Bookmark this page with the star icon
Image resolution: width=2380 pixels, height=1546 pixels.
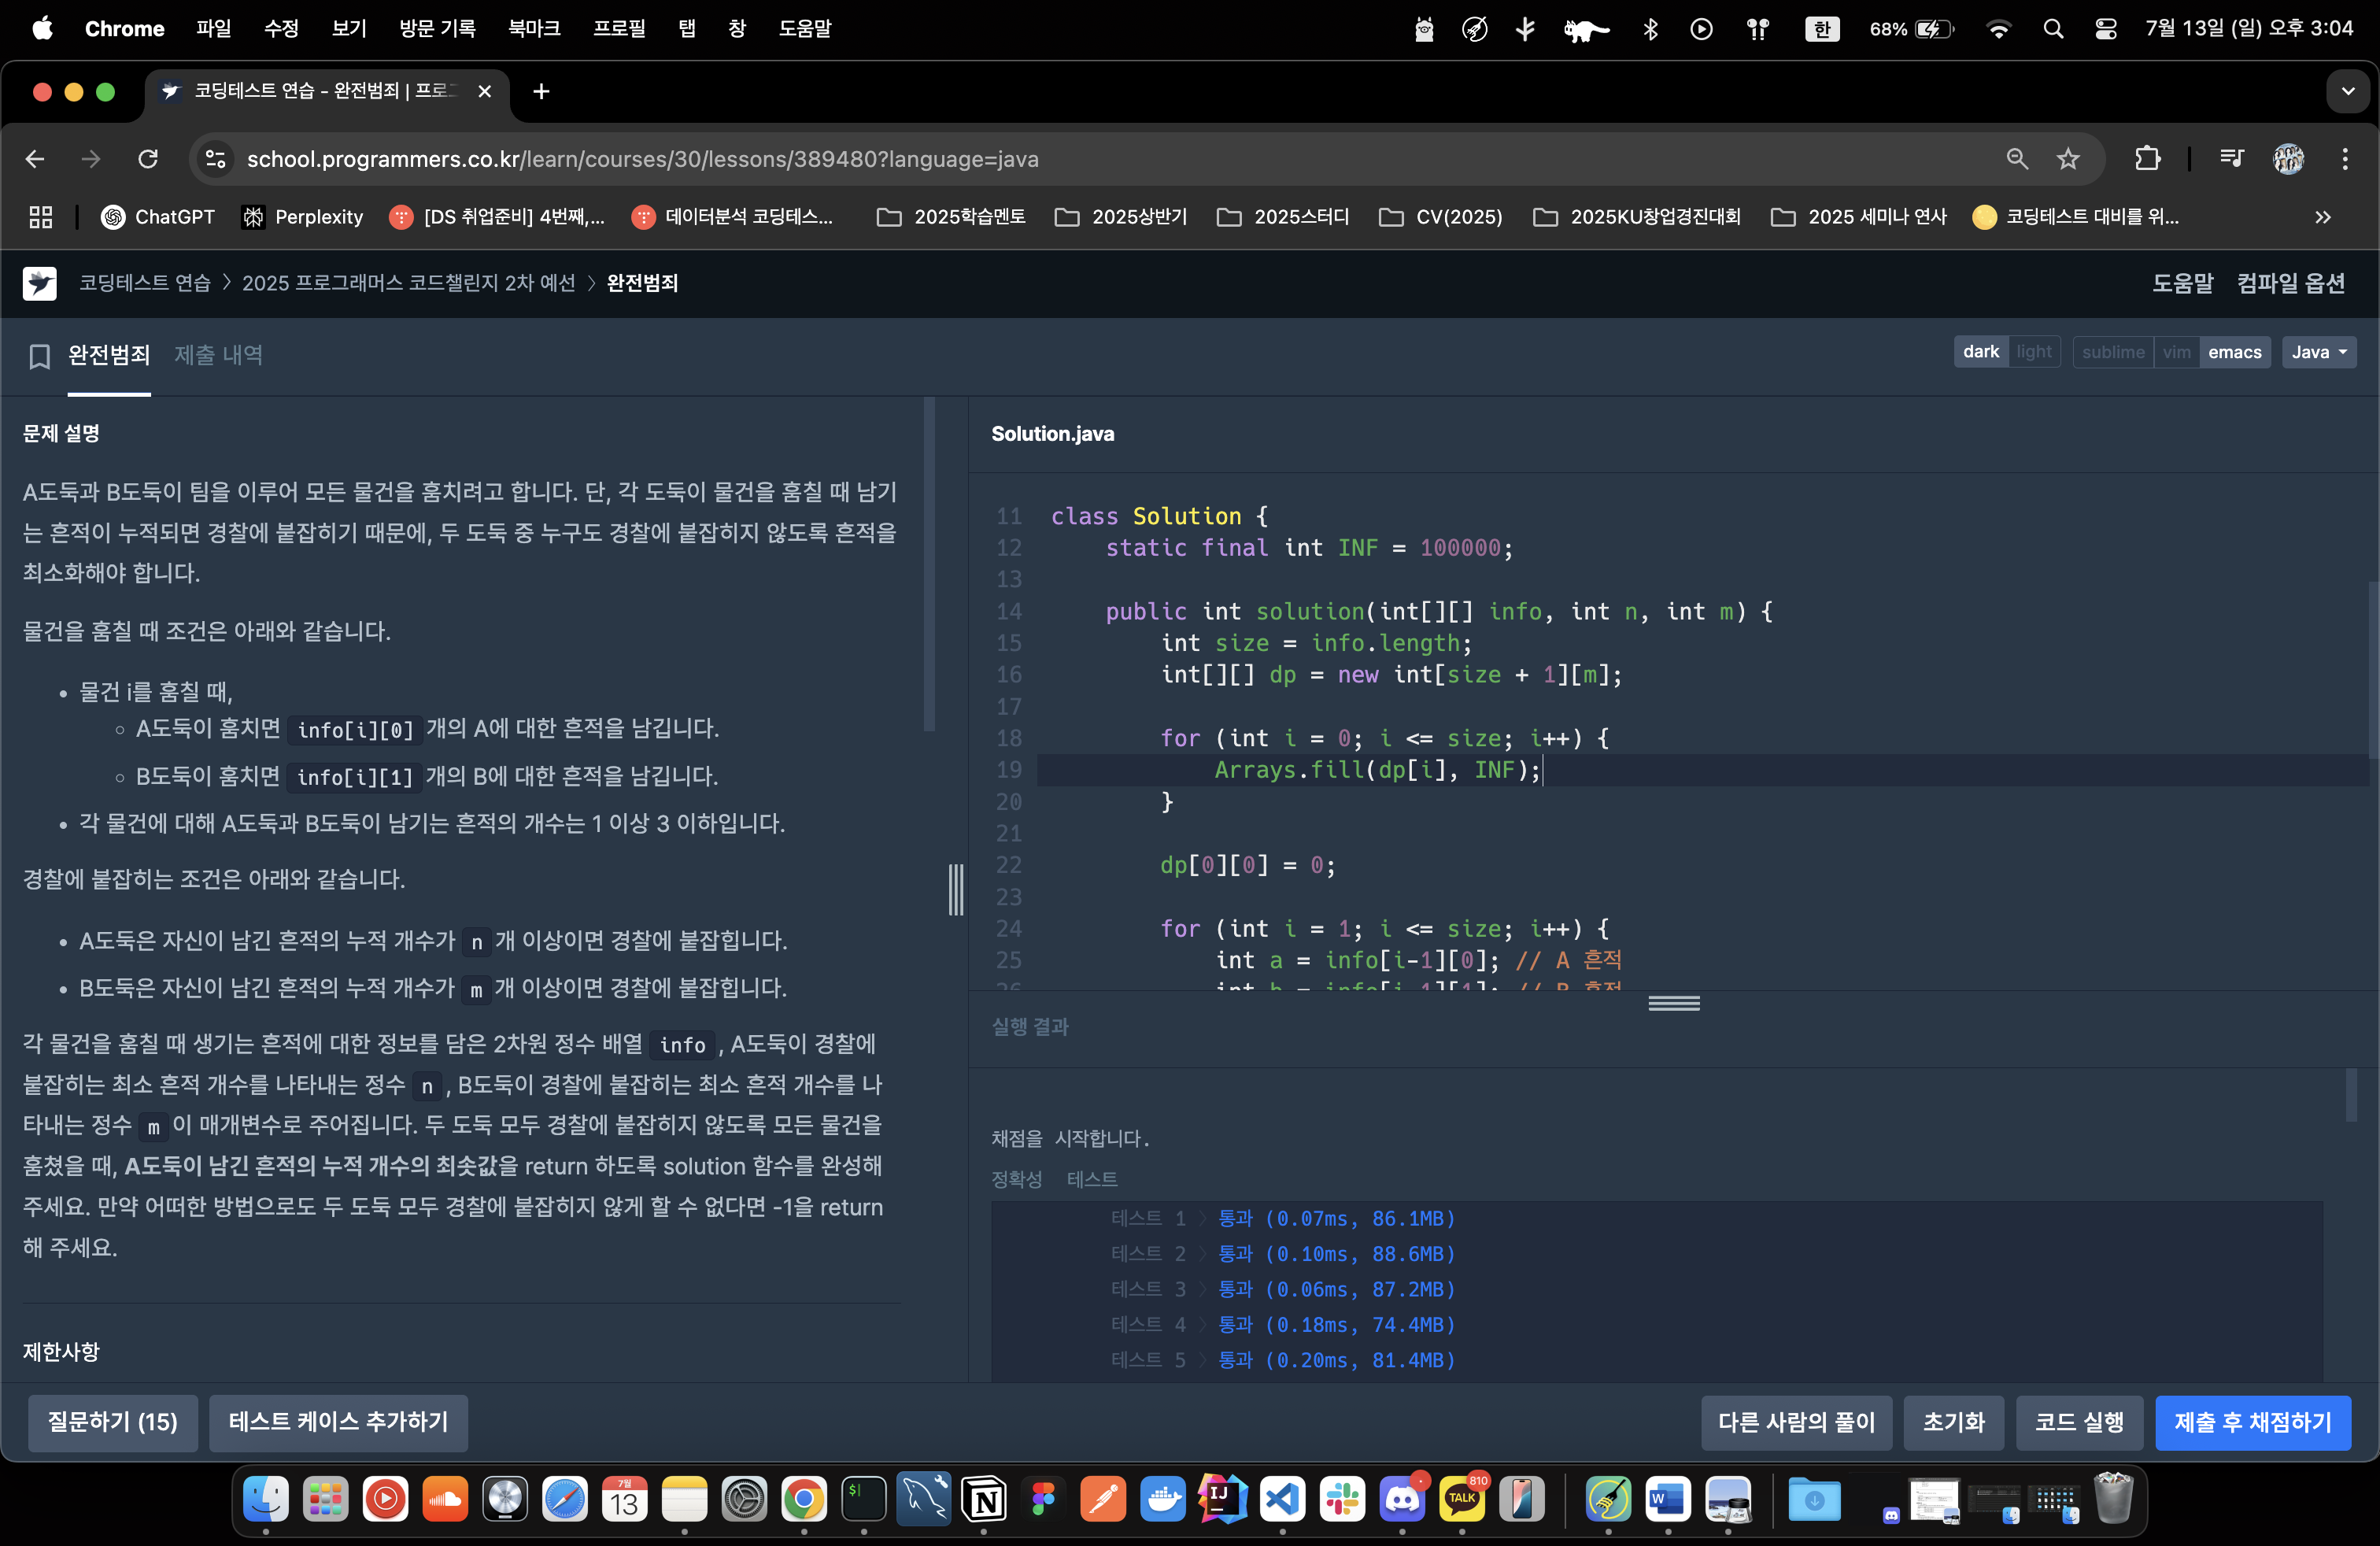[2068, 159]
